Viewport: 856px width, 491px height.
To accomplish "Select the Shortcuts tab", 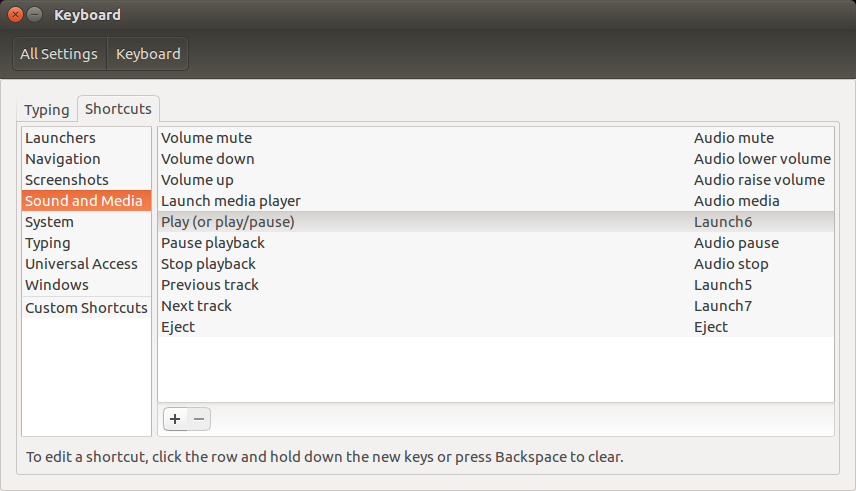I will click(x=118, y=109).
